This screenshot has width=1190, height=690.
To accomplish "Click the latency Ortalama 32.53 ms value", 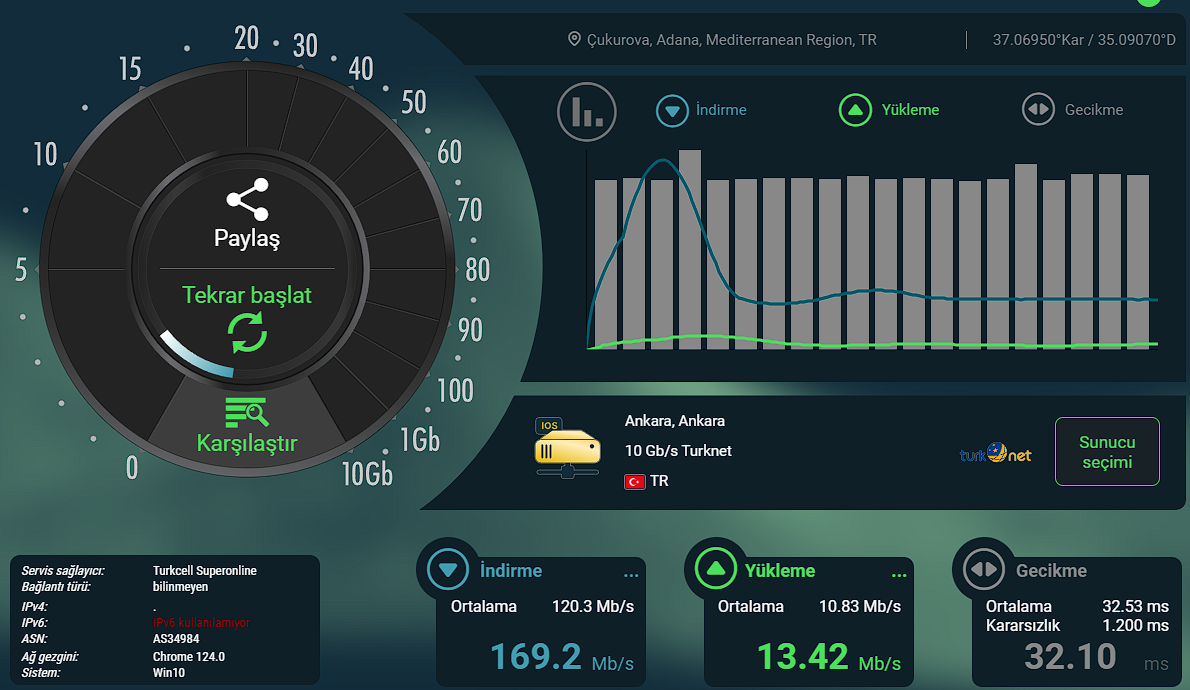I will 1135,607.
